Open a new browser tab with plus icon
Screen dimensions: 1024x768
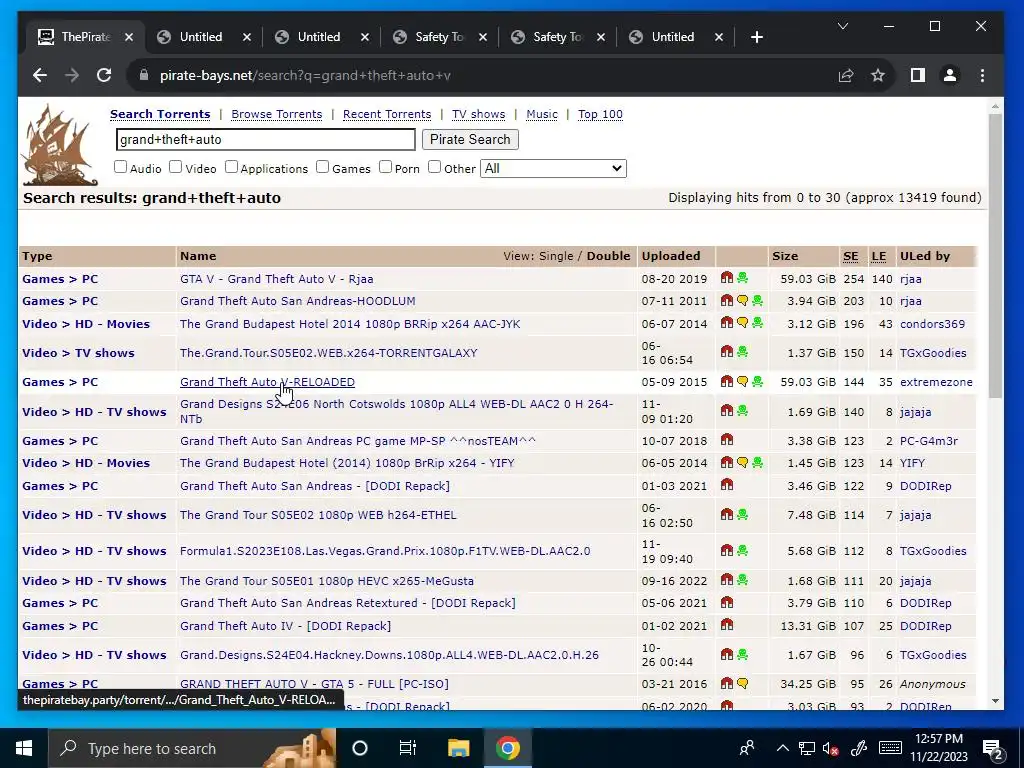pos(757,37)
